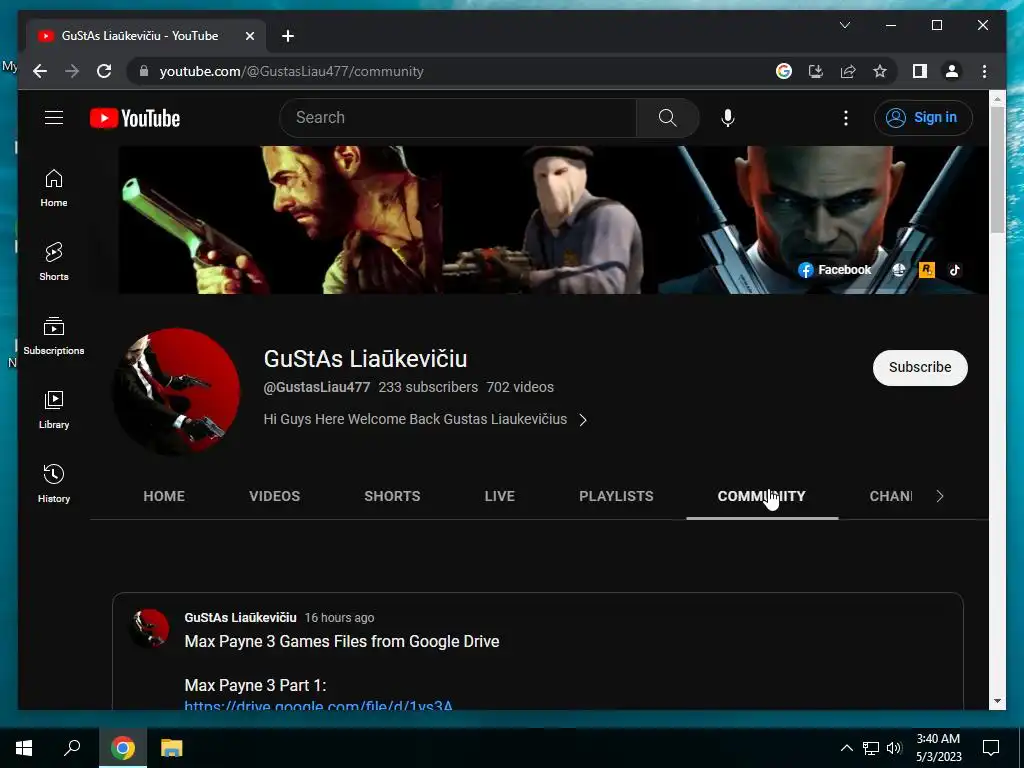1024x768 pixels.
Task: Open YouTube settings three-dot menu
Action: (x=846, y=118)
